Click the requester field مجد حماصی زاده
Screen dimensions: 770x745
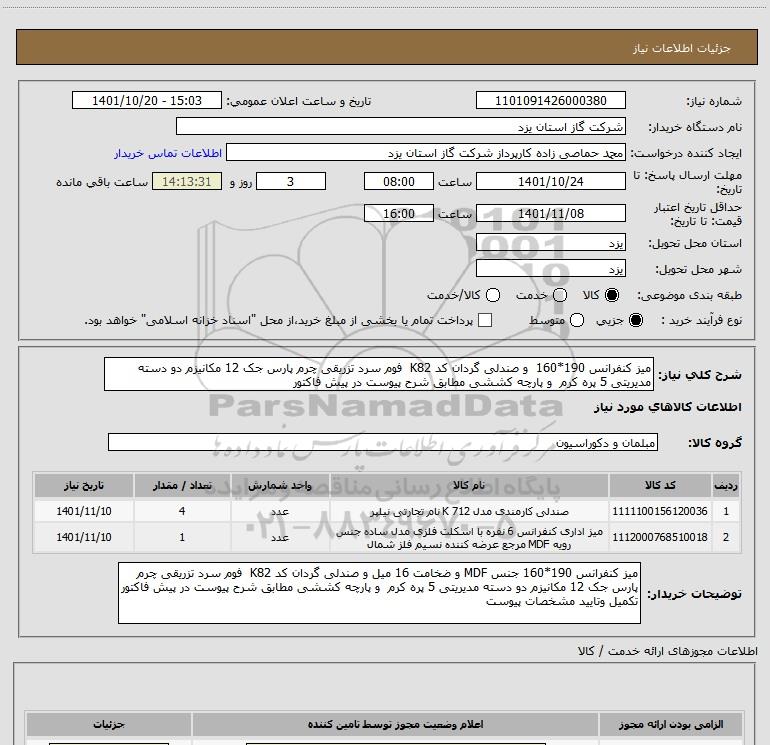(426, 153)
